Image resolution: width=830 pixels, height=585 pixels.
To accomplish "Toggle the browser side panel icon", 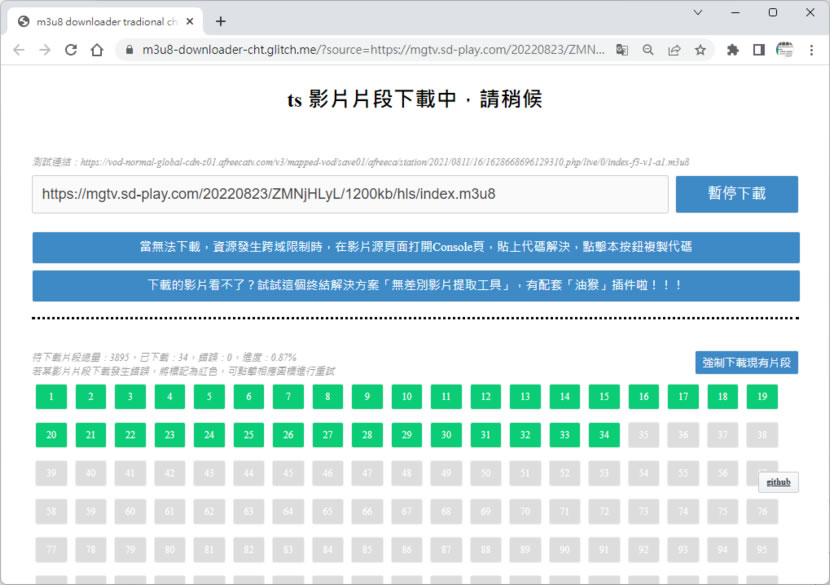I will (759, 50).
